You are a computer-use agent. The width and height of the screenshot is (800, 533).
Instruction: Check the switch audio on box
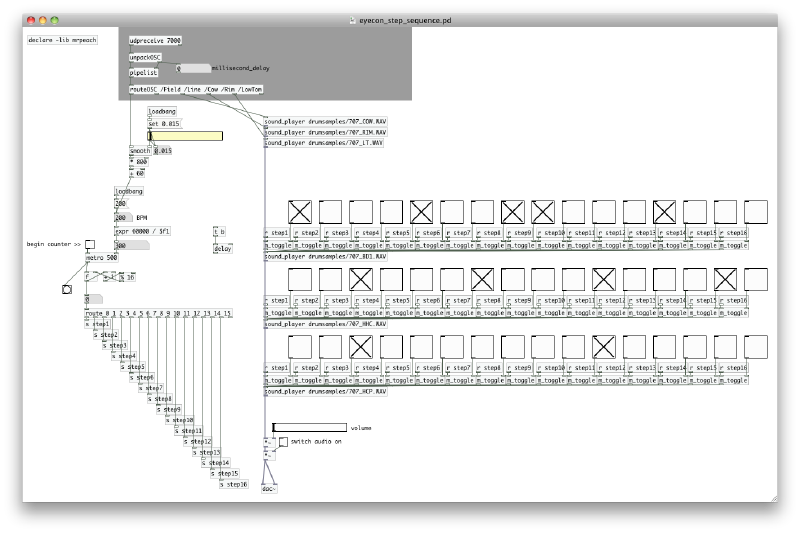coord(283,441)
